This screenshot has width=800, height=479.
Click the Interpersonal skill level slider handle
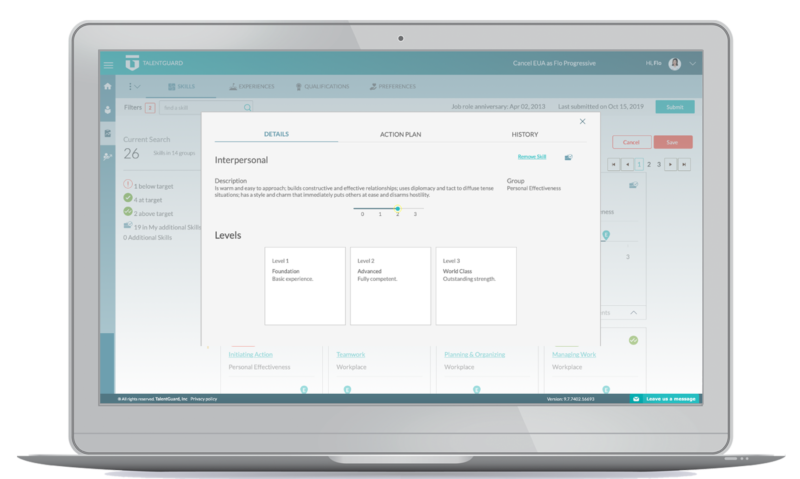click(397, 208)
